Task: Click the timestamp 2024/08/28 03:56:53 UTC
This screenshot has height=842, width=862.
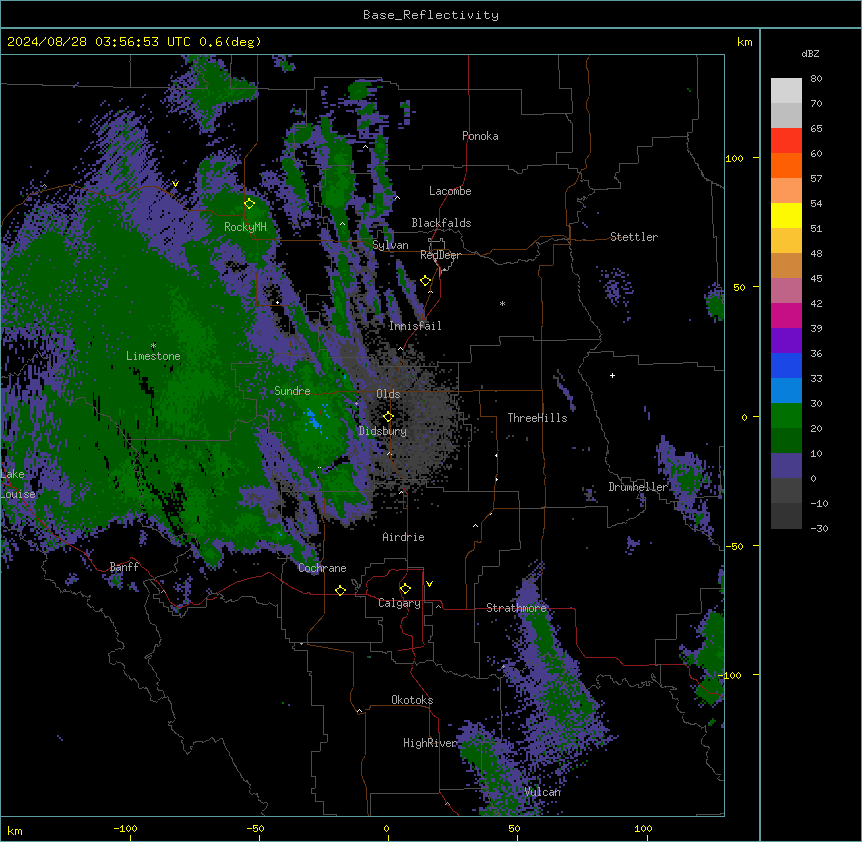Action: (x=99, y=42)
